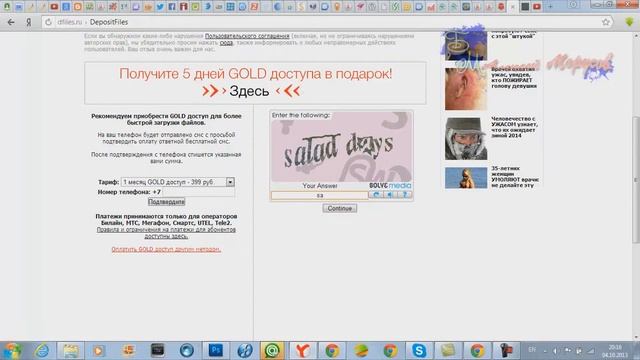The height and width of the screenshot is (360, 640).
Task: Open the media player taskbar icon
Action: pos(99,351)
